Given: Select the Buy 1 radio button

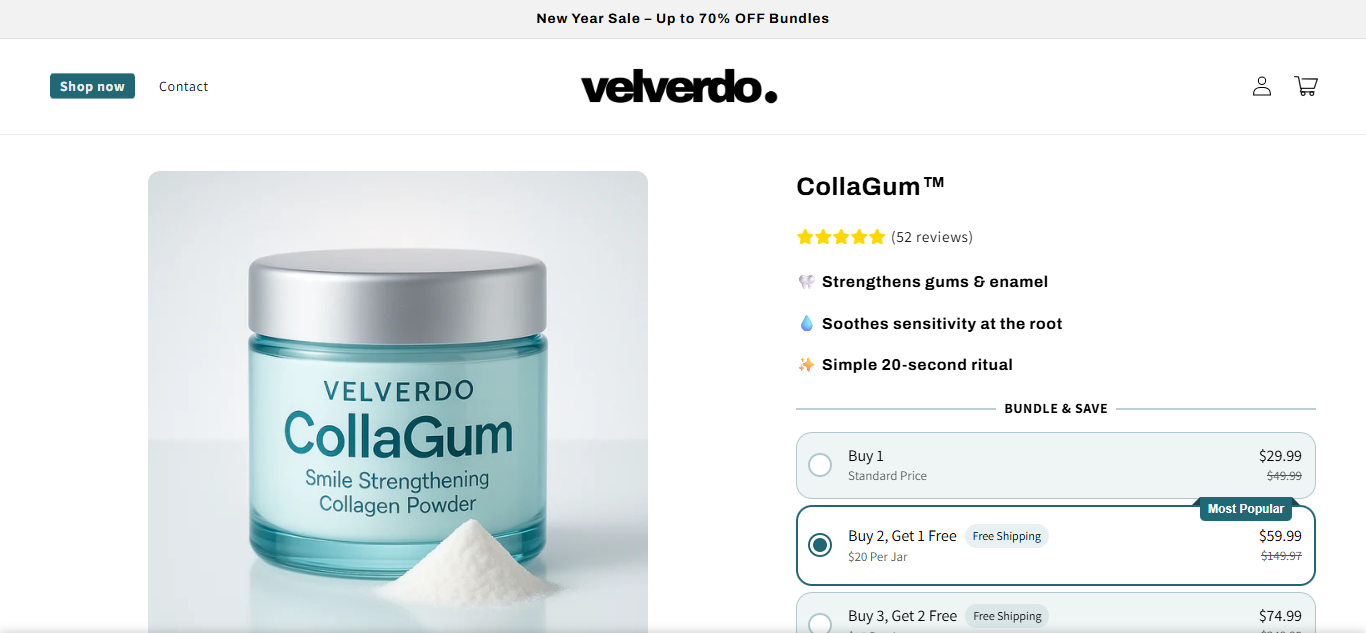Looking at the screenshot, I should pos(820,465).
